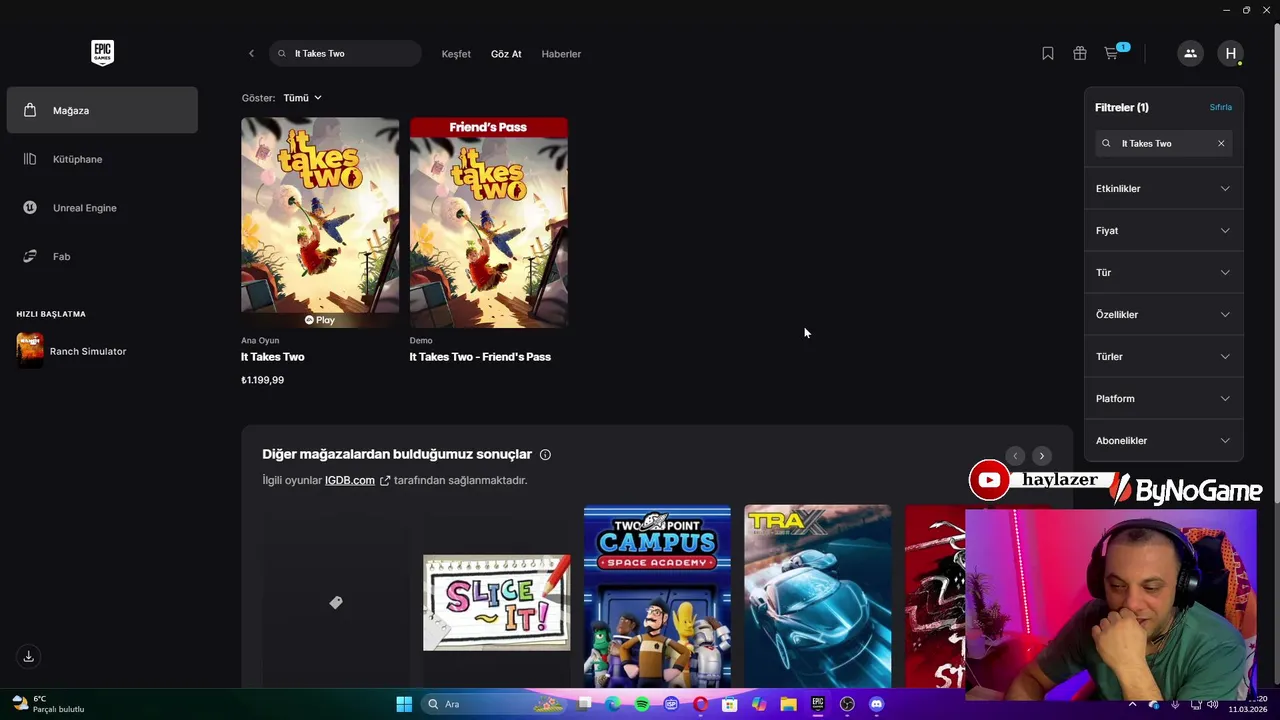Screen dimensions: 1280x720
Task: Open the volume control in tray
Action: click(1211, 704)
